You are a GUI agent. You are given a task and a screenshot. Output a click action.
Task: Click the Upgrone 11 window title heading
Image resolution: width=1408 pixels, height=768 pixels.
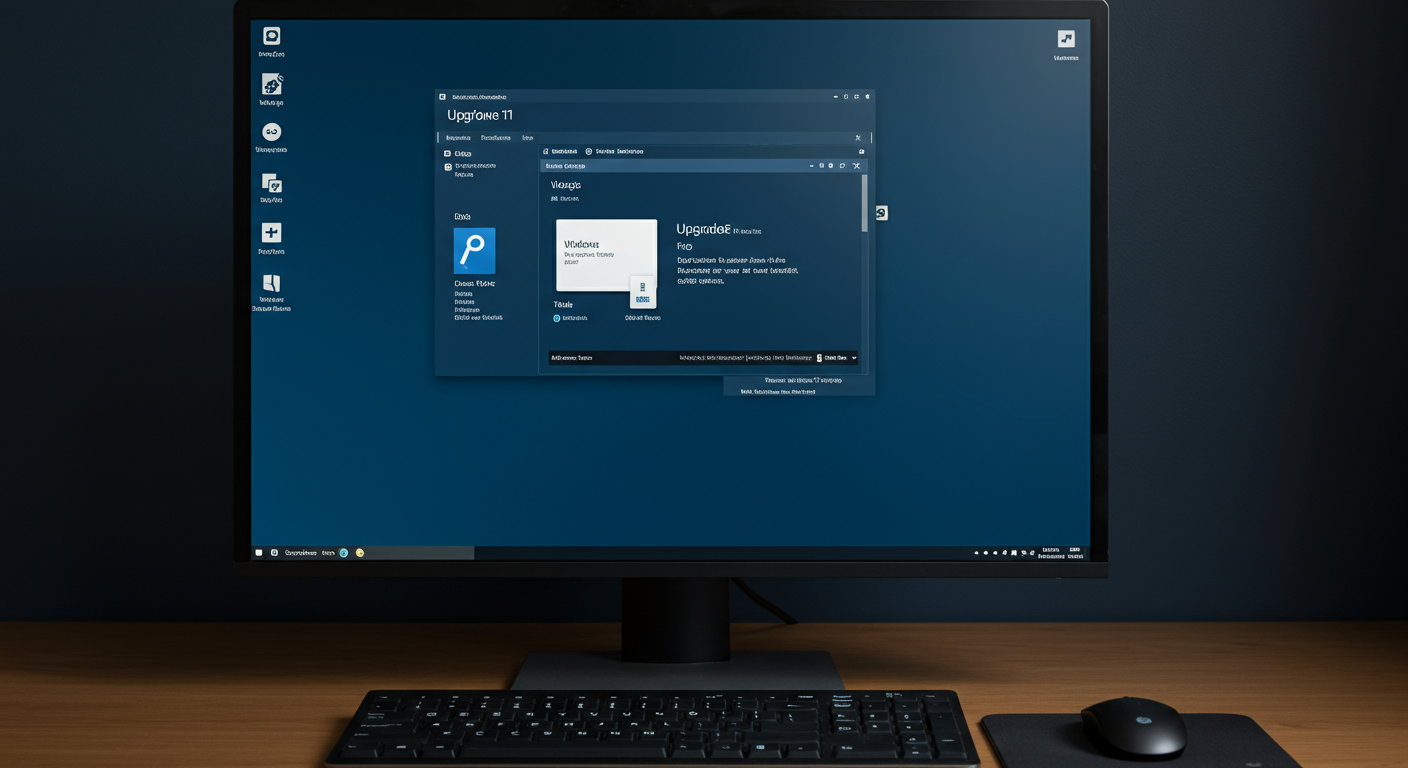coord(480,115)
